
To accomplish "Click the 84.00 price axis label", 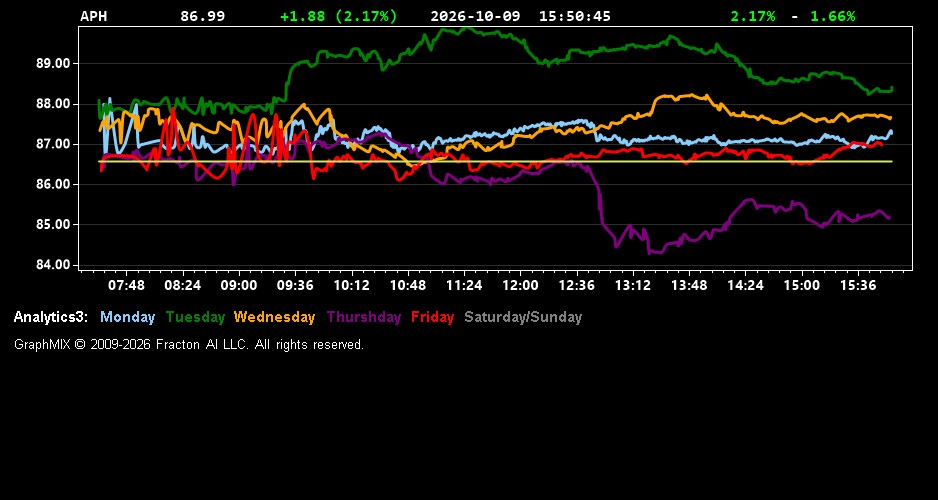I will [x=54, y=264].
